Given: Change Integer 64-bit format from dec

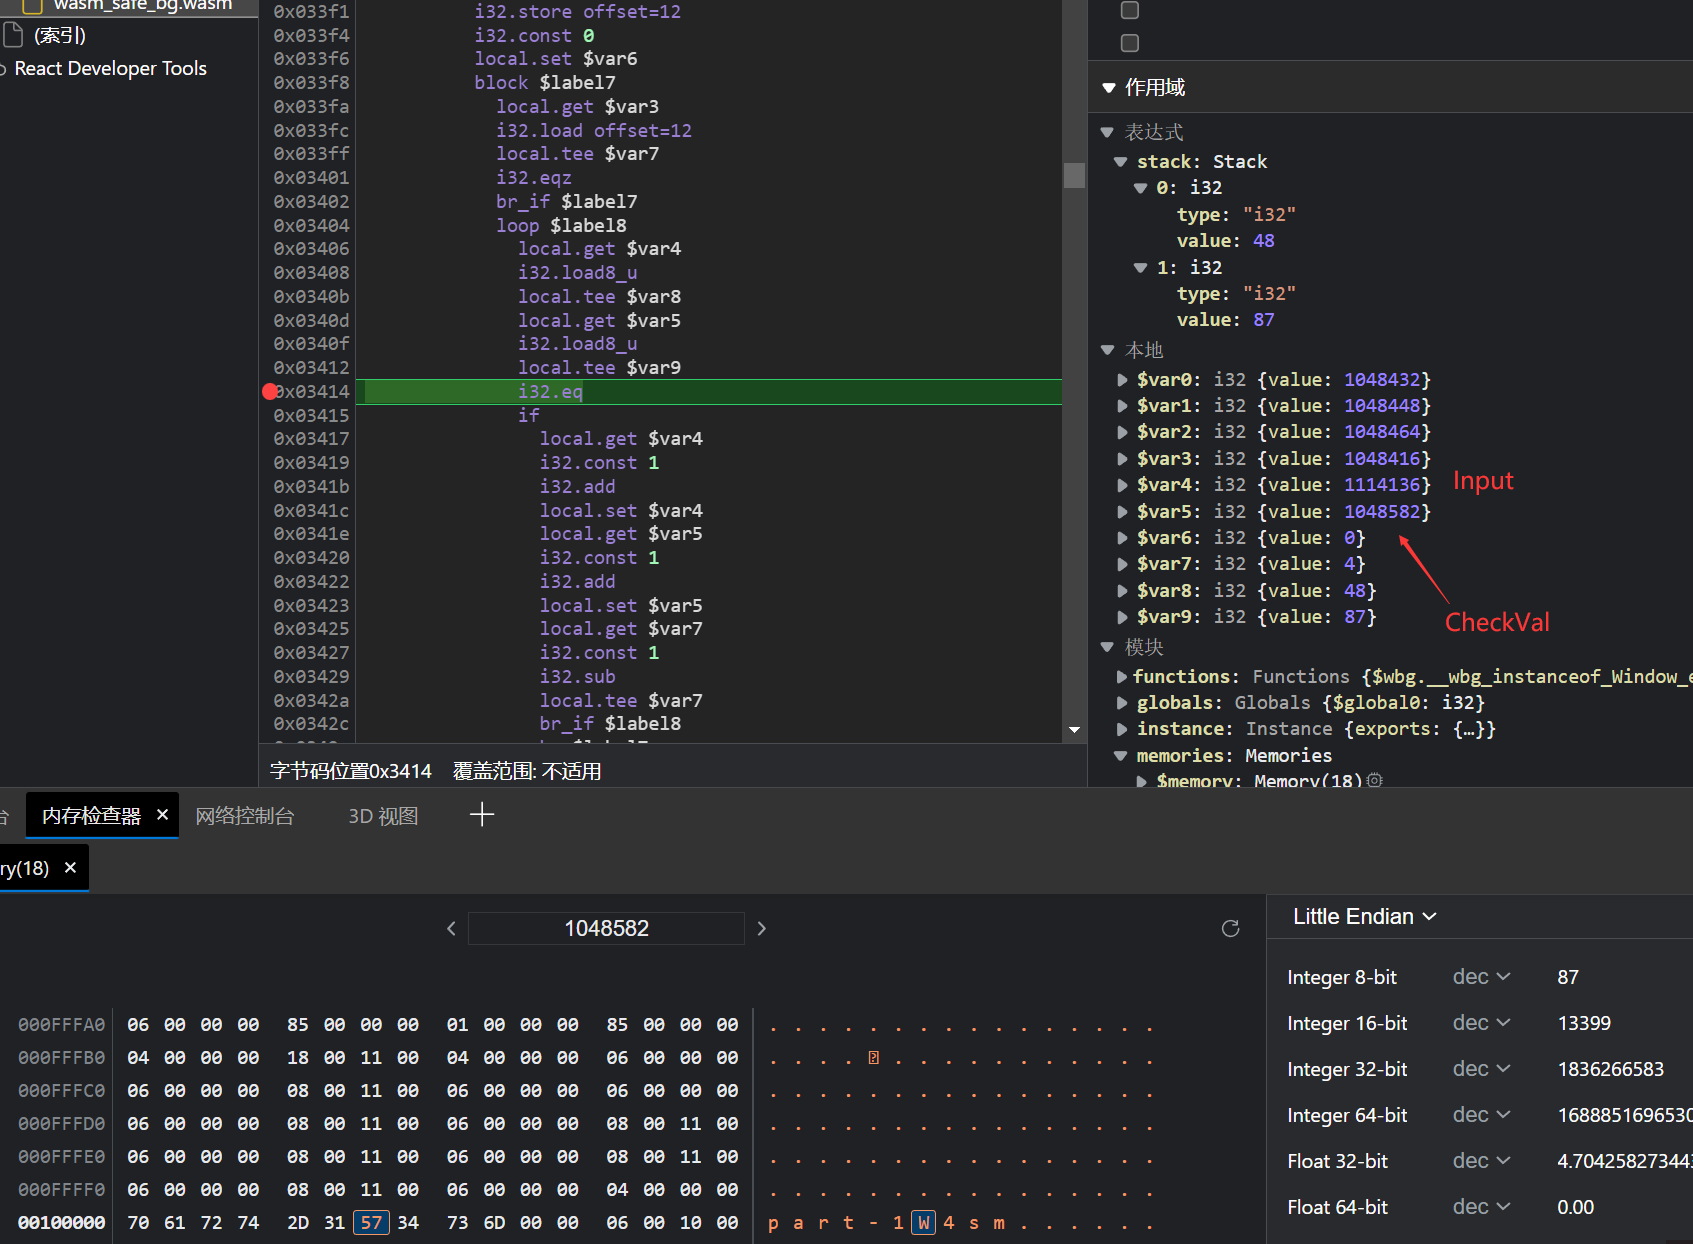Looking at the screenshot, I should 1481,1115.
